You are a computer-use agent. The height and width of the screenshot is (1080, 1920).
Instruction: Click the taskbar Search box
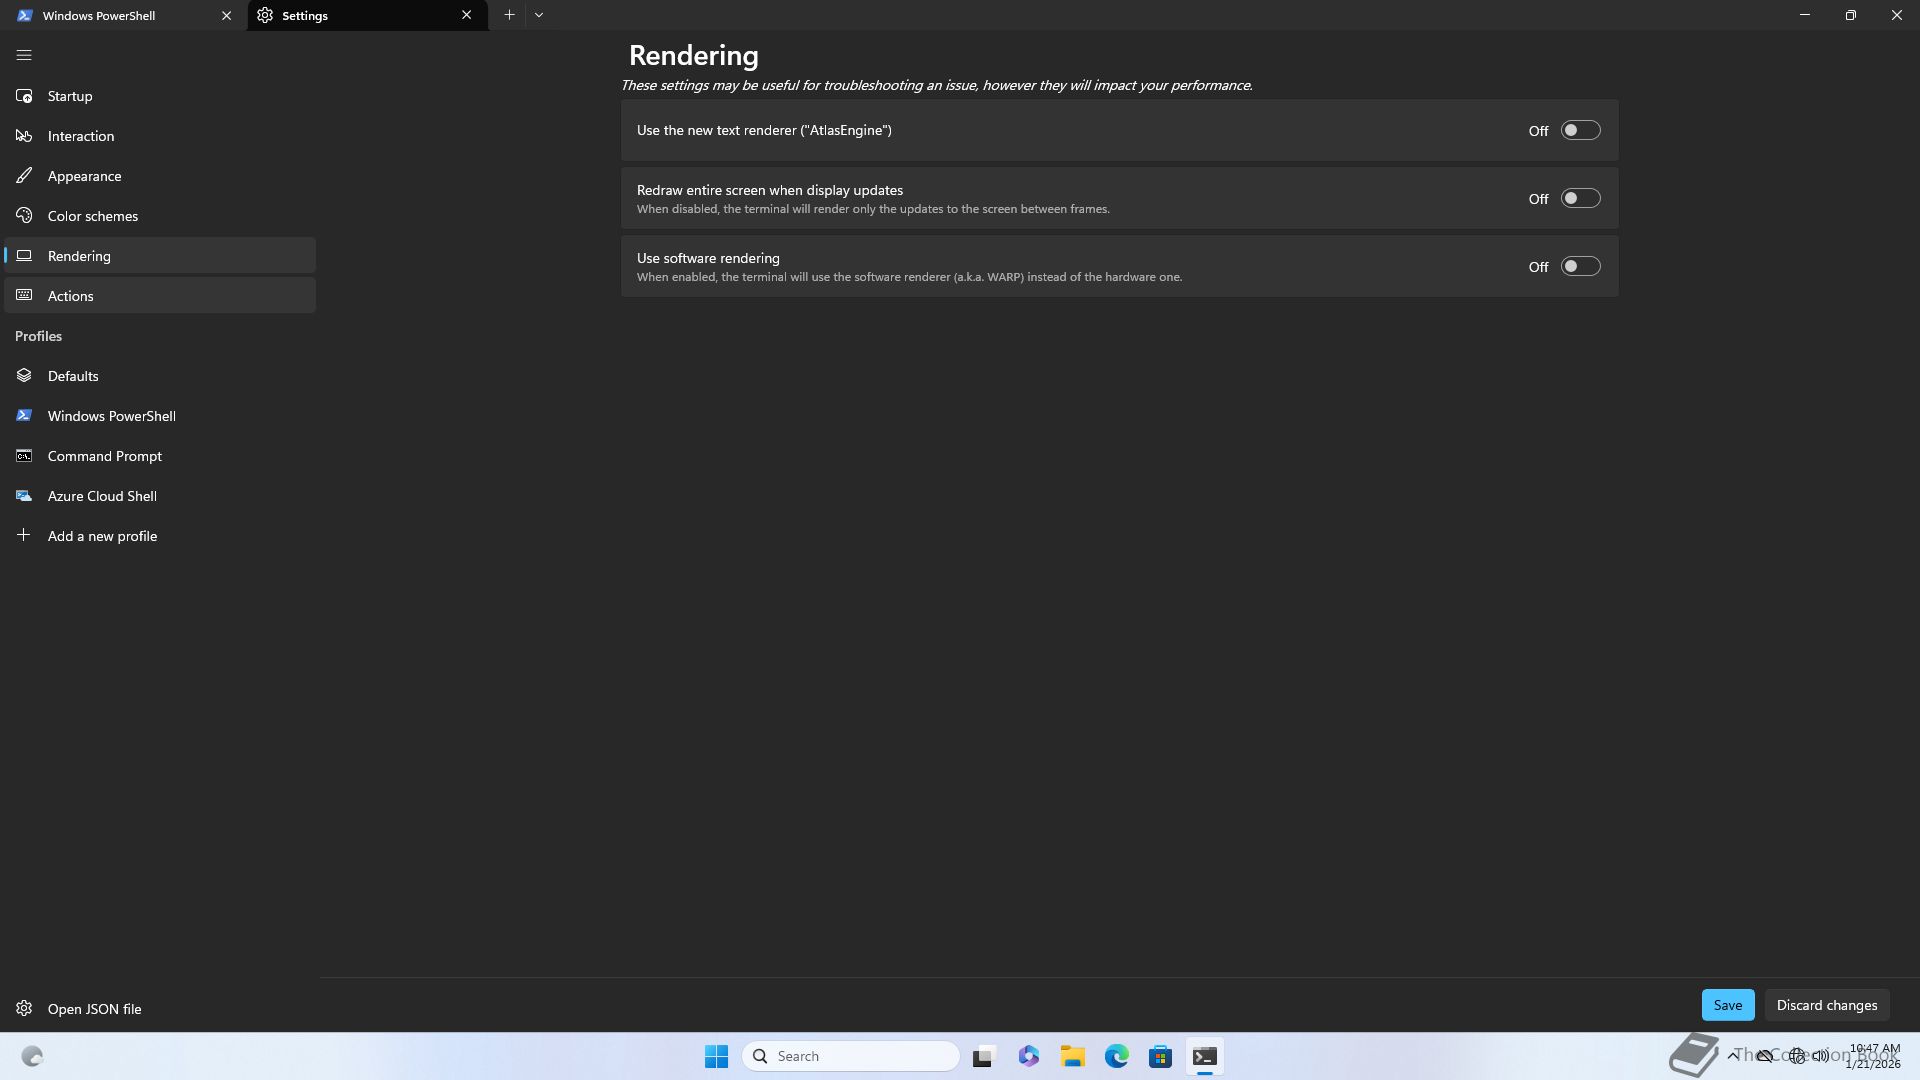tap(850, 1056)
